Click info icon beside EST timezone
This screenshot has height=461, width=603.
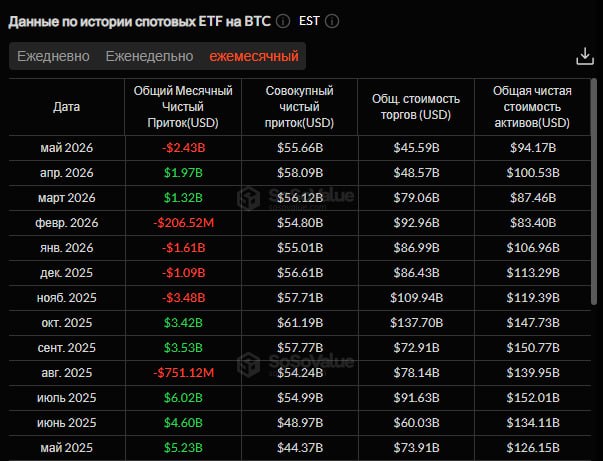(x=332, y=21)
